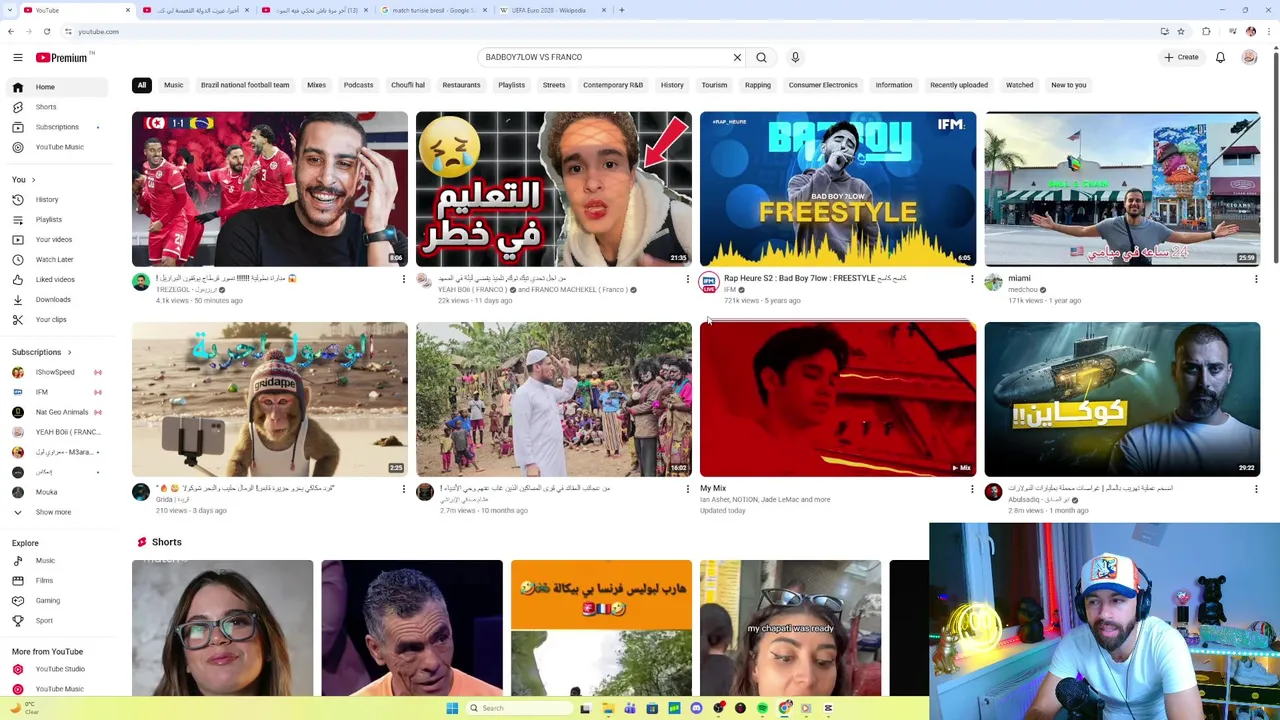Open Liked videos
The image size is (1280, 720).
pos(55,280)
